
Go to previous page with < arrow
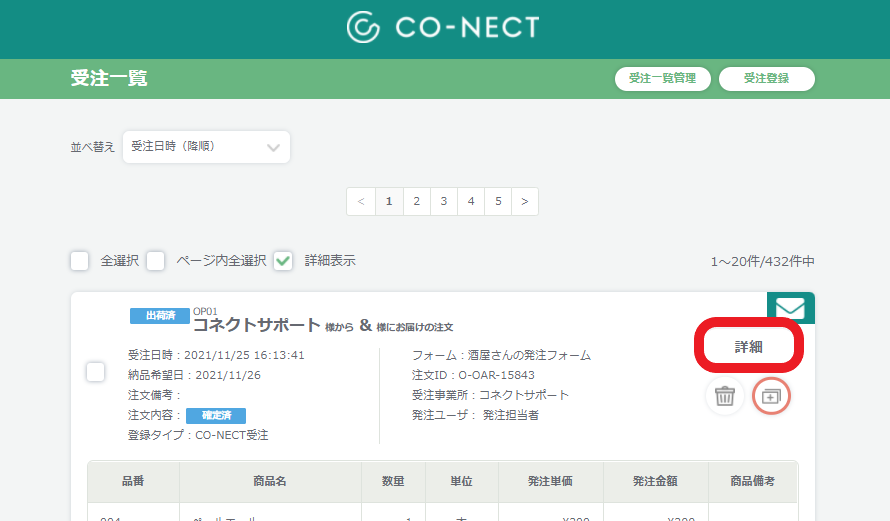361,201
